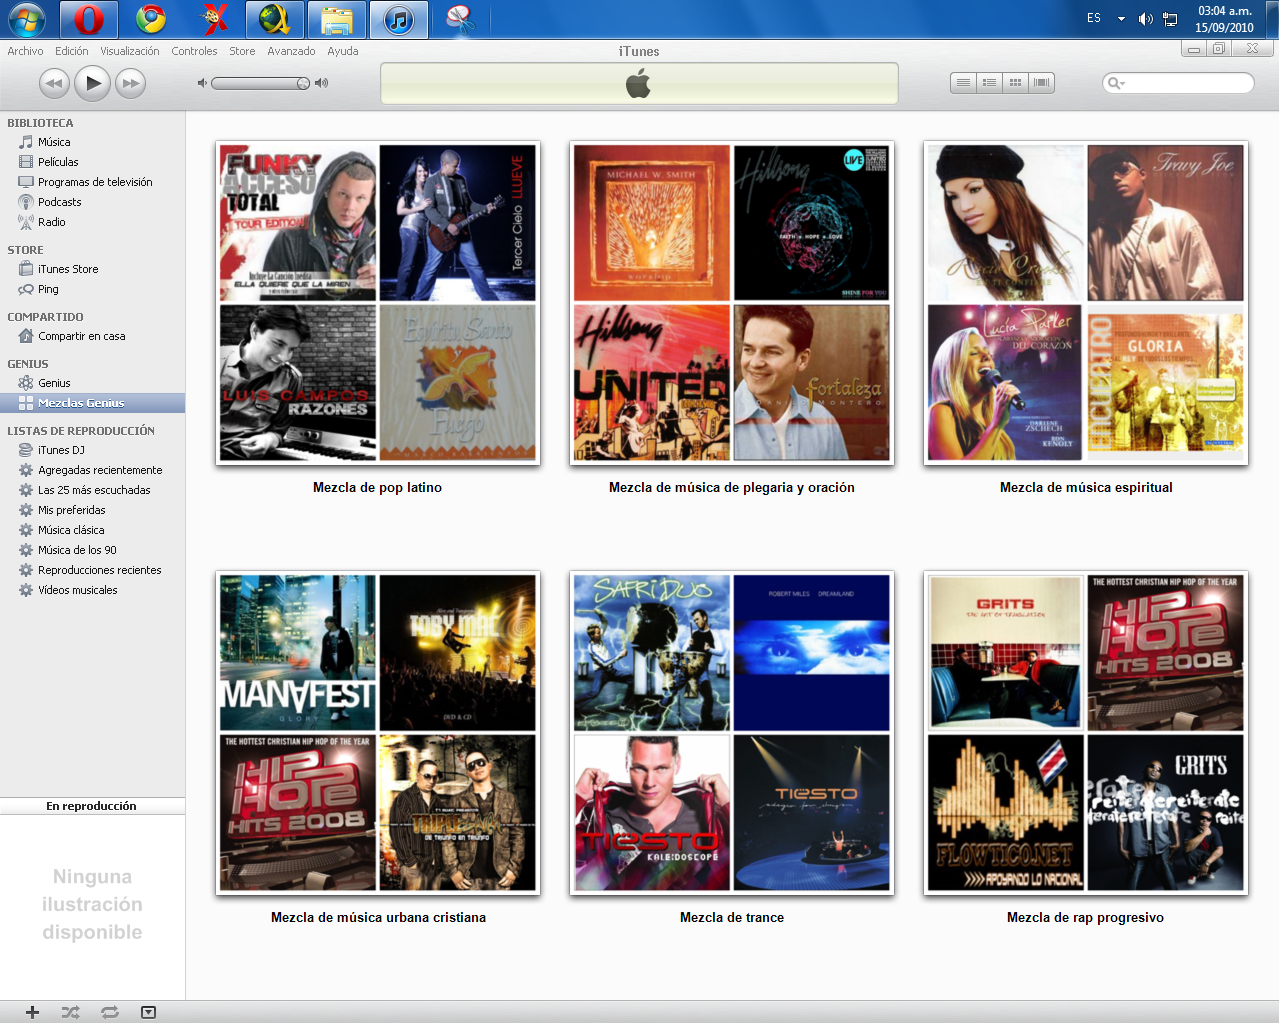Open the Mezcla de trance thumbnail
The width and height of the screenshot is (1279, 1023).
(x=732, y=733)
